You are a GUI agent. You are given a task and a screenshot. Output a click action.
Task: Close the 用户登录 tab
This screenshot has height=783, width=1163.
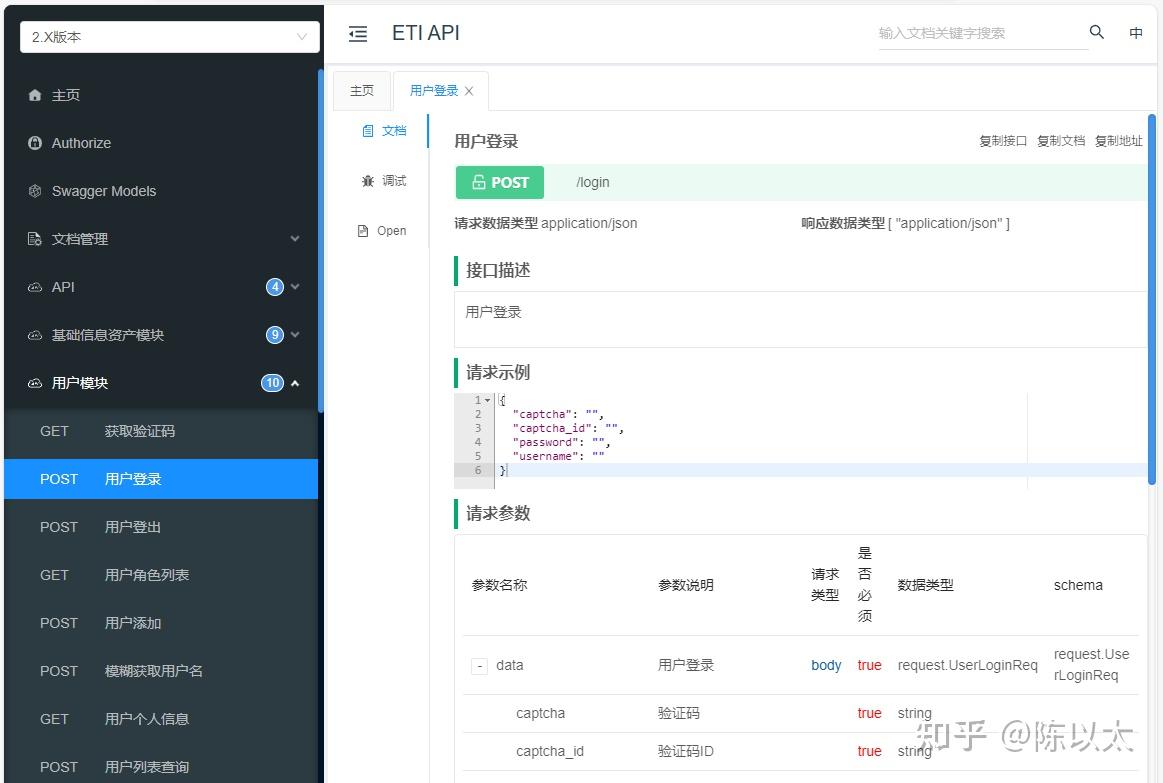pyautogui.click(x=469, y=91)
